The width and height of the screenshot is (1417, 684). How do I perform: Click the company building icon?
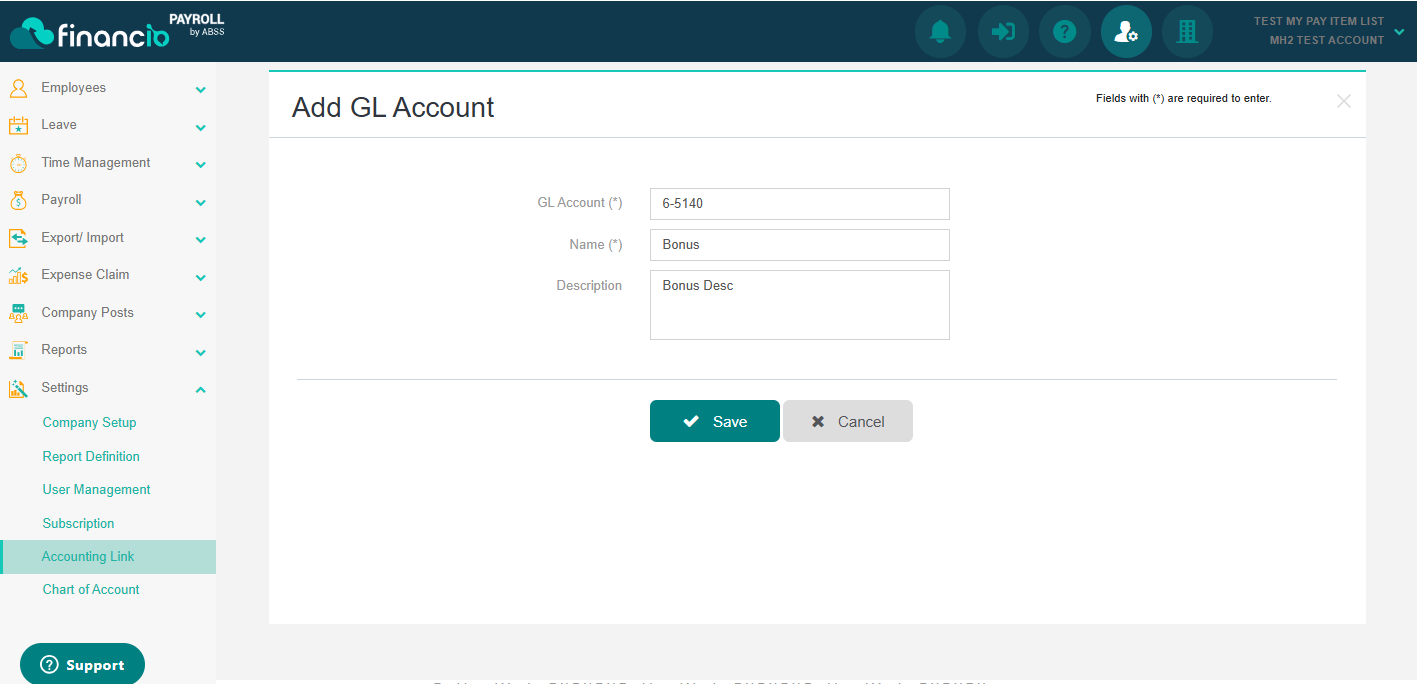[1187, 32]
